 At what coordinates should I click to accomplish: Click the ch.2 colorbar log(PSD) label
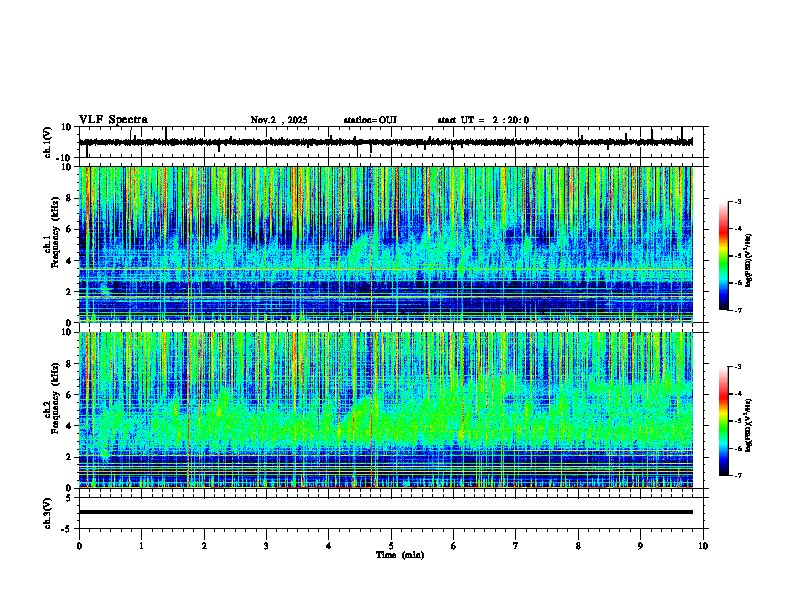pos(748,425)
